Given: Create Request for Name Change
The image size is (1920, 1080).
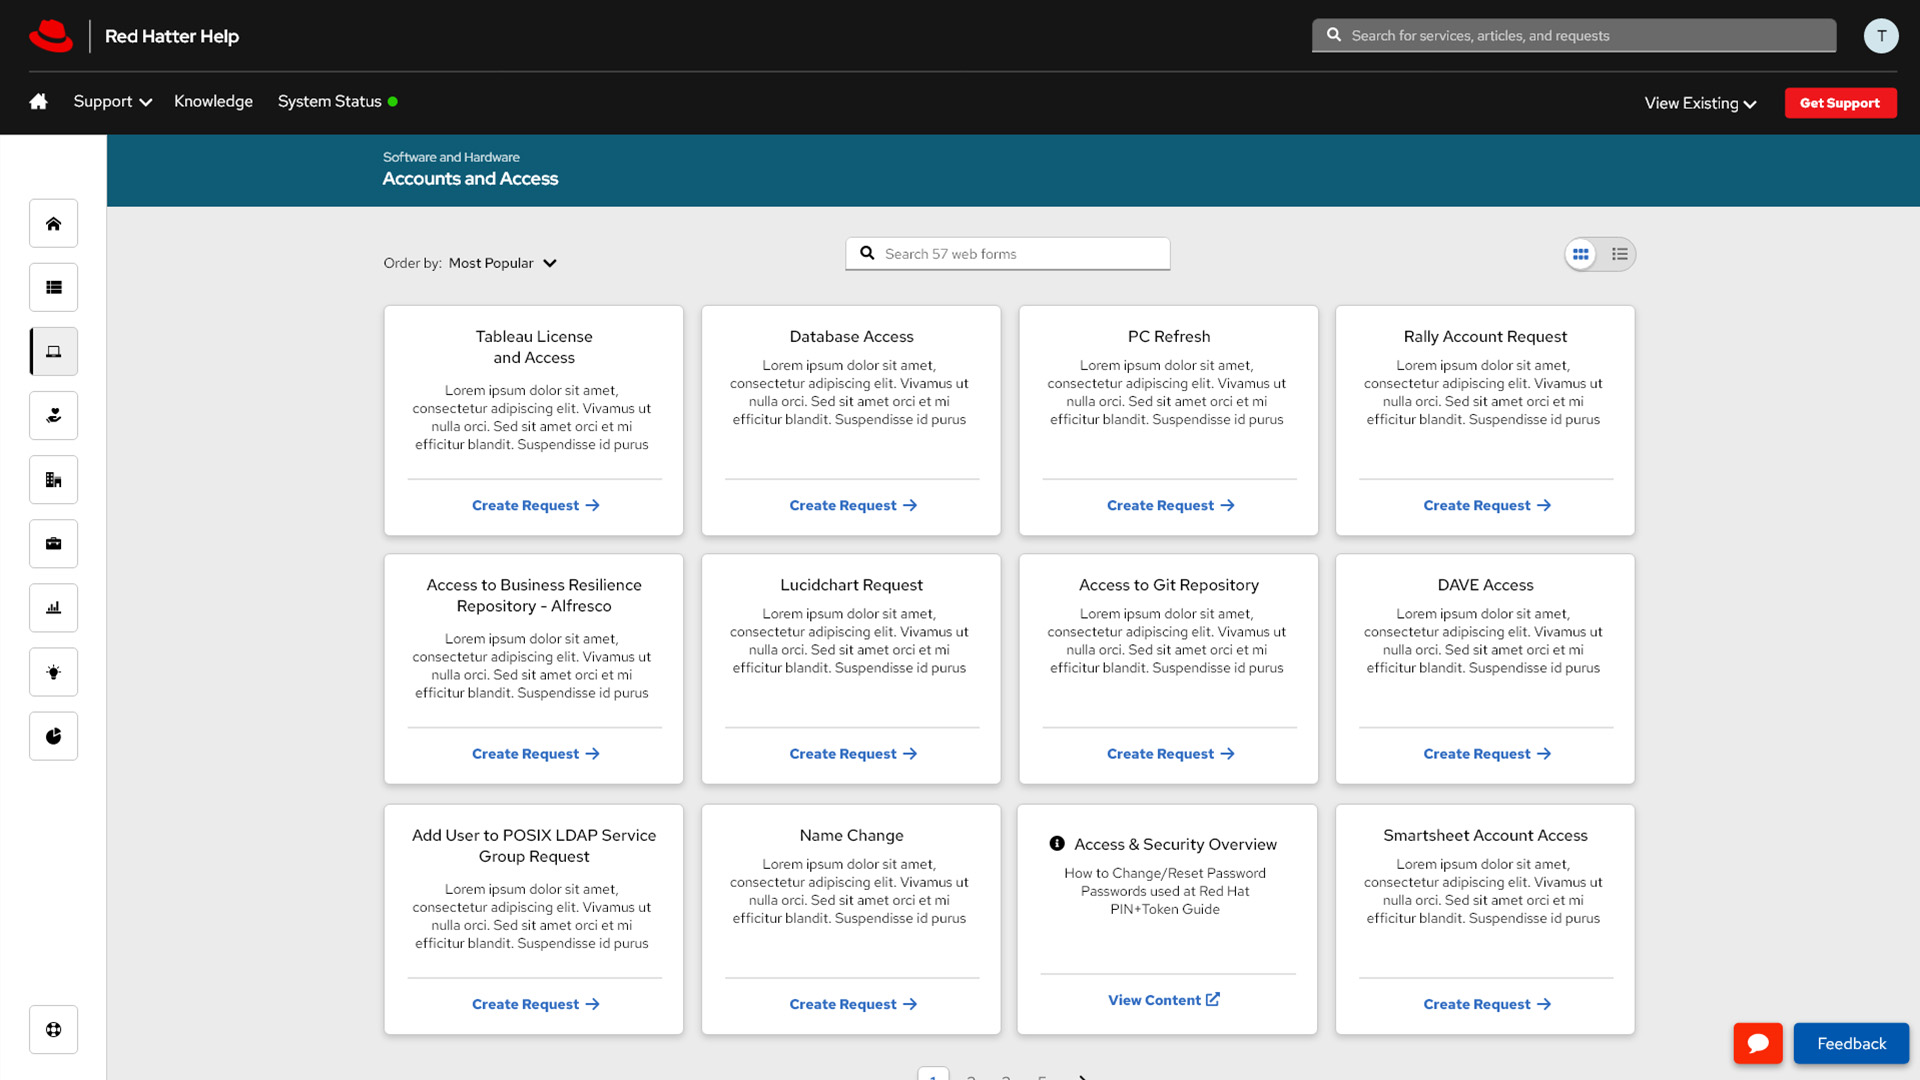Looking at the screenshot, I should pyautogui.click(x=853, y=1004).
